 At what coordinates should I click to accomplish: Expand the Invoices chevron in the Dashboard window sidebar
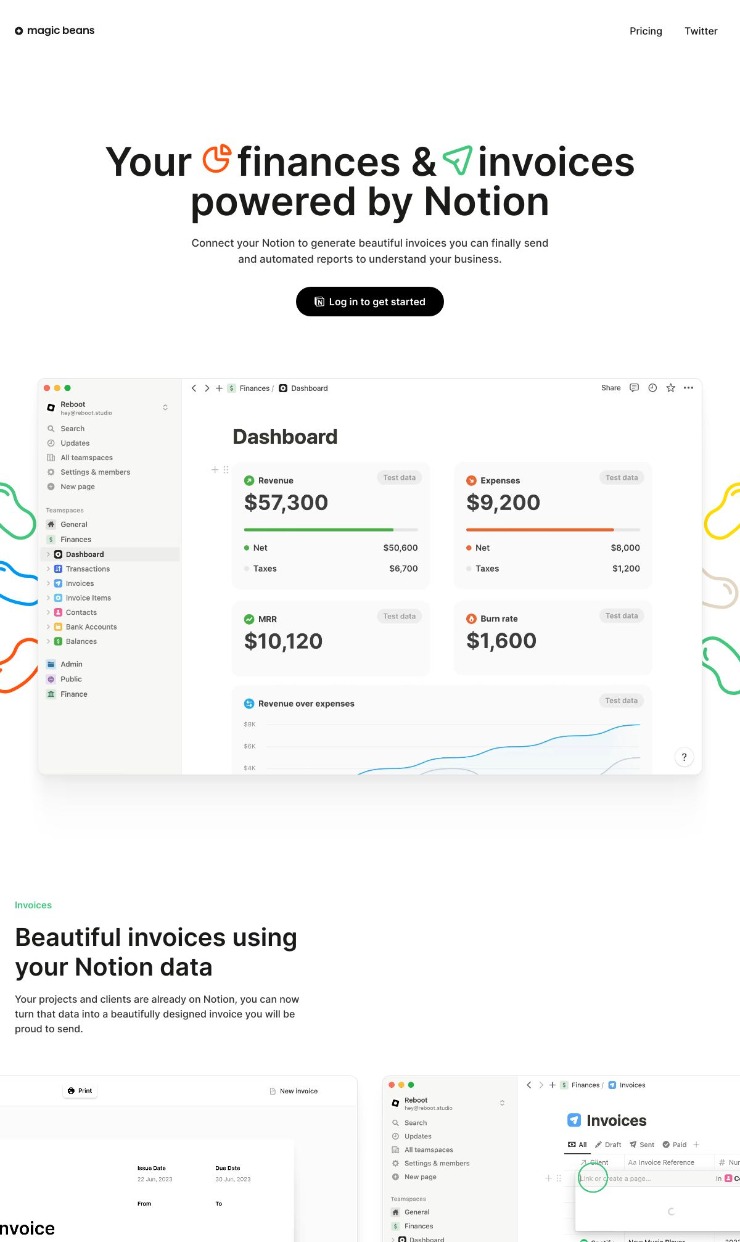click(48, 583)
